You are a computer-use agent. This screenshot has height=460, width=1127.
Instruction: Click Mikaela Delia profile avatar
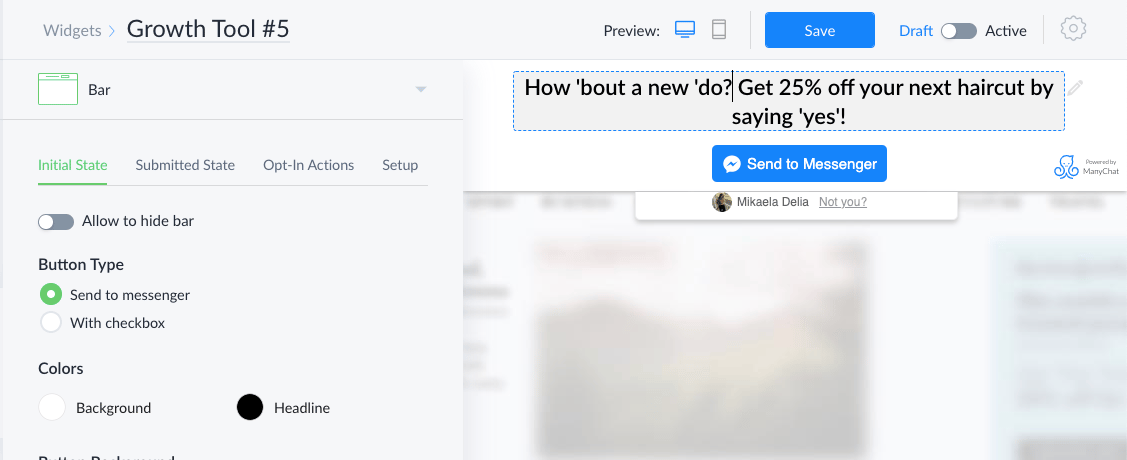pyautogui.click(x=722, y=202)
